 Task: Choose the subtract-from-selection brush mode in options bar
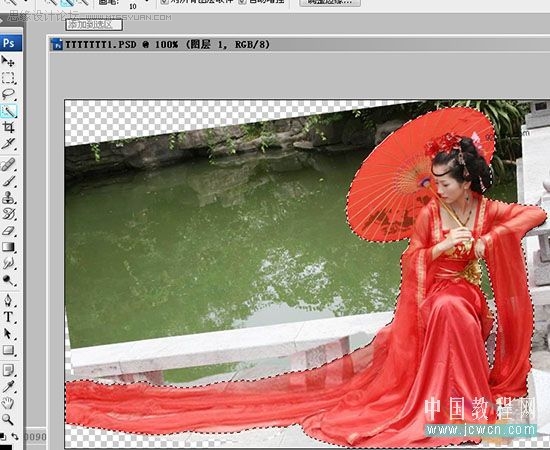pos(82,2)
